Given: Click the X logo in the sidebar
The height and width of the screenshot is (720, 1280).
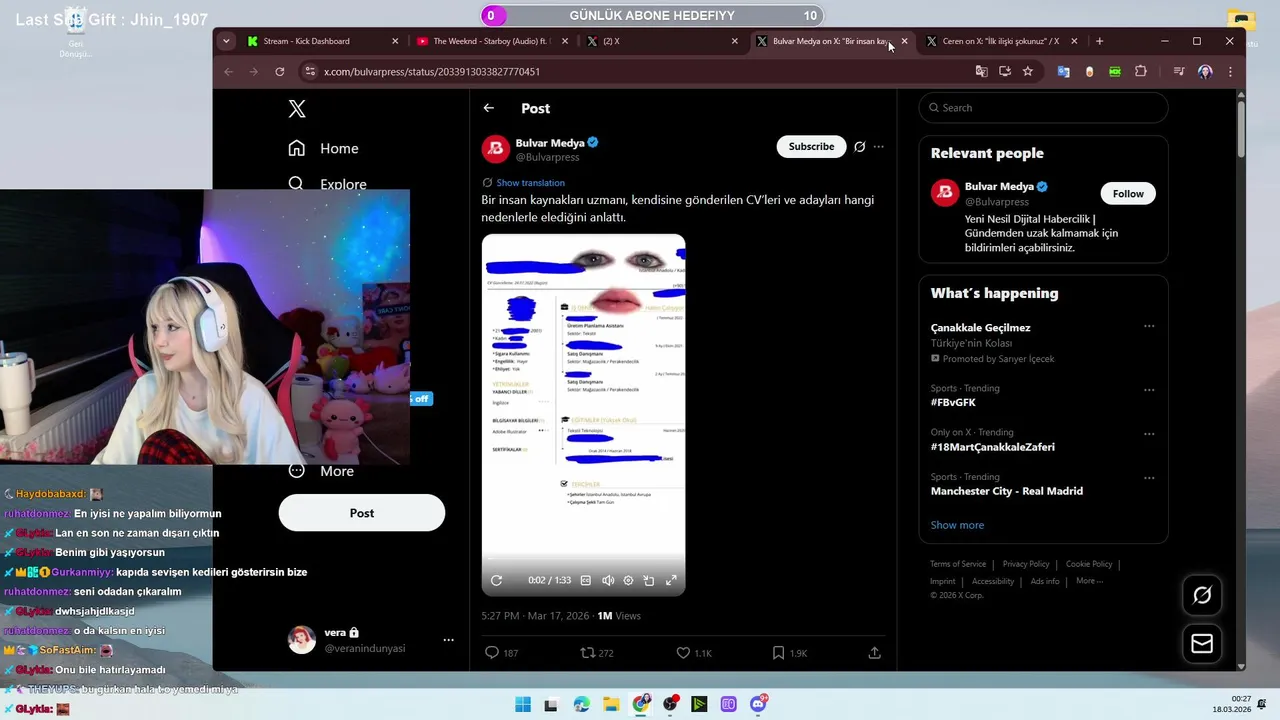Looking at the screenshot, I should coord(297,109).
